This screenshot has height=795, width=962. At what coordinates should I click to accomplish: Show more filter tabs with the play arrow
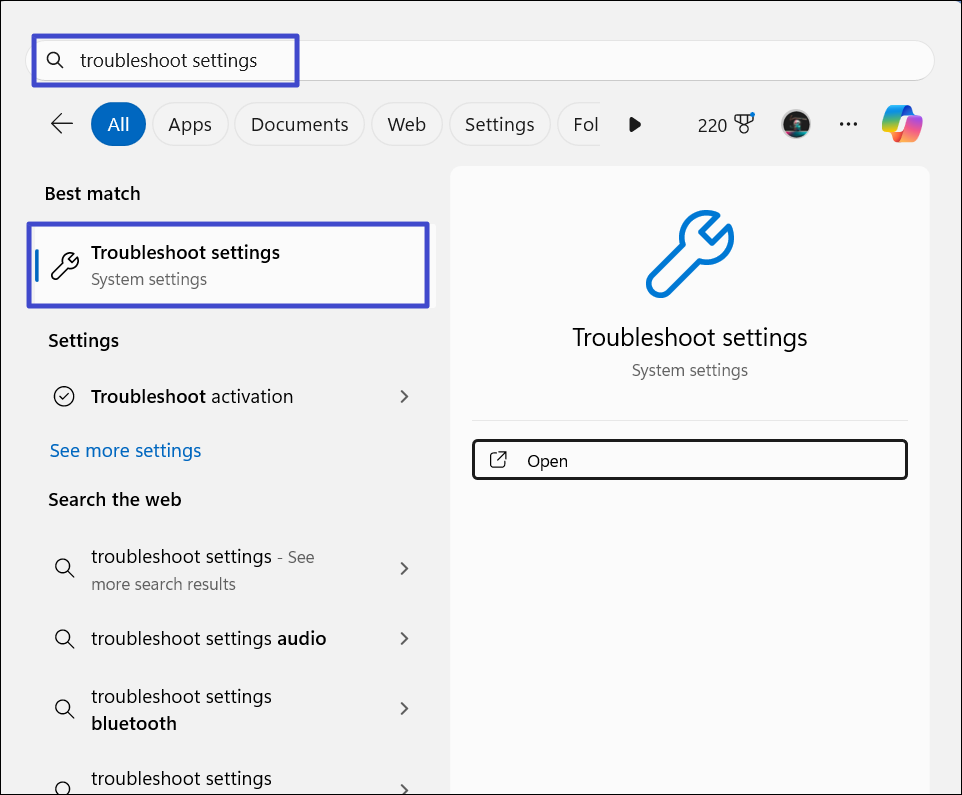click(635, 125)
